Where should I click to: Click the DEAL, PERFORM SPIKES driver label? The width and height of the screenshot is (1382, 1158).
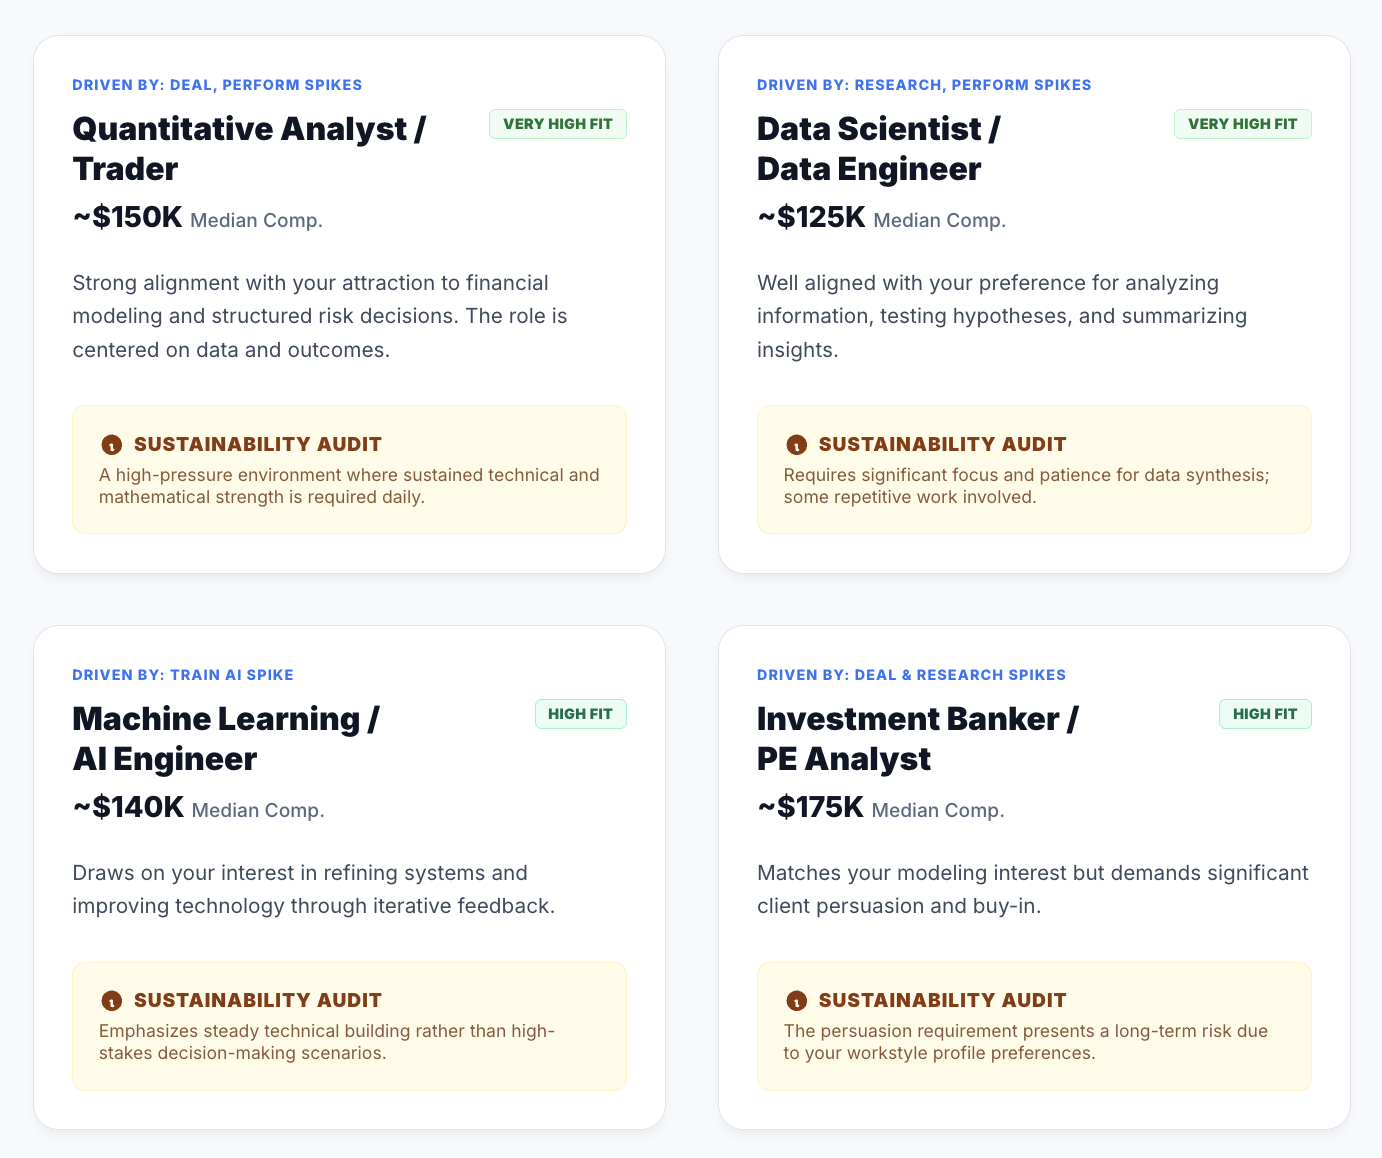pos(217,85)
